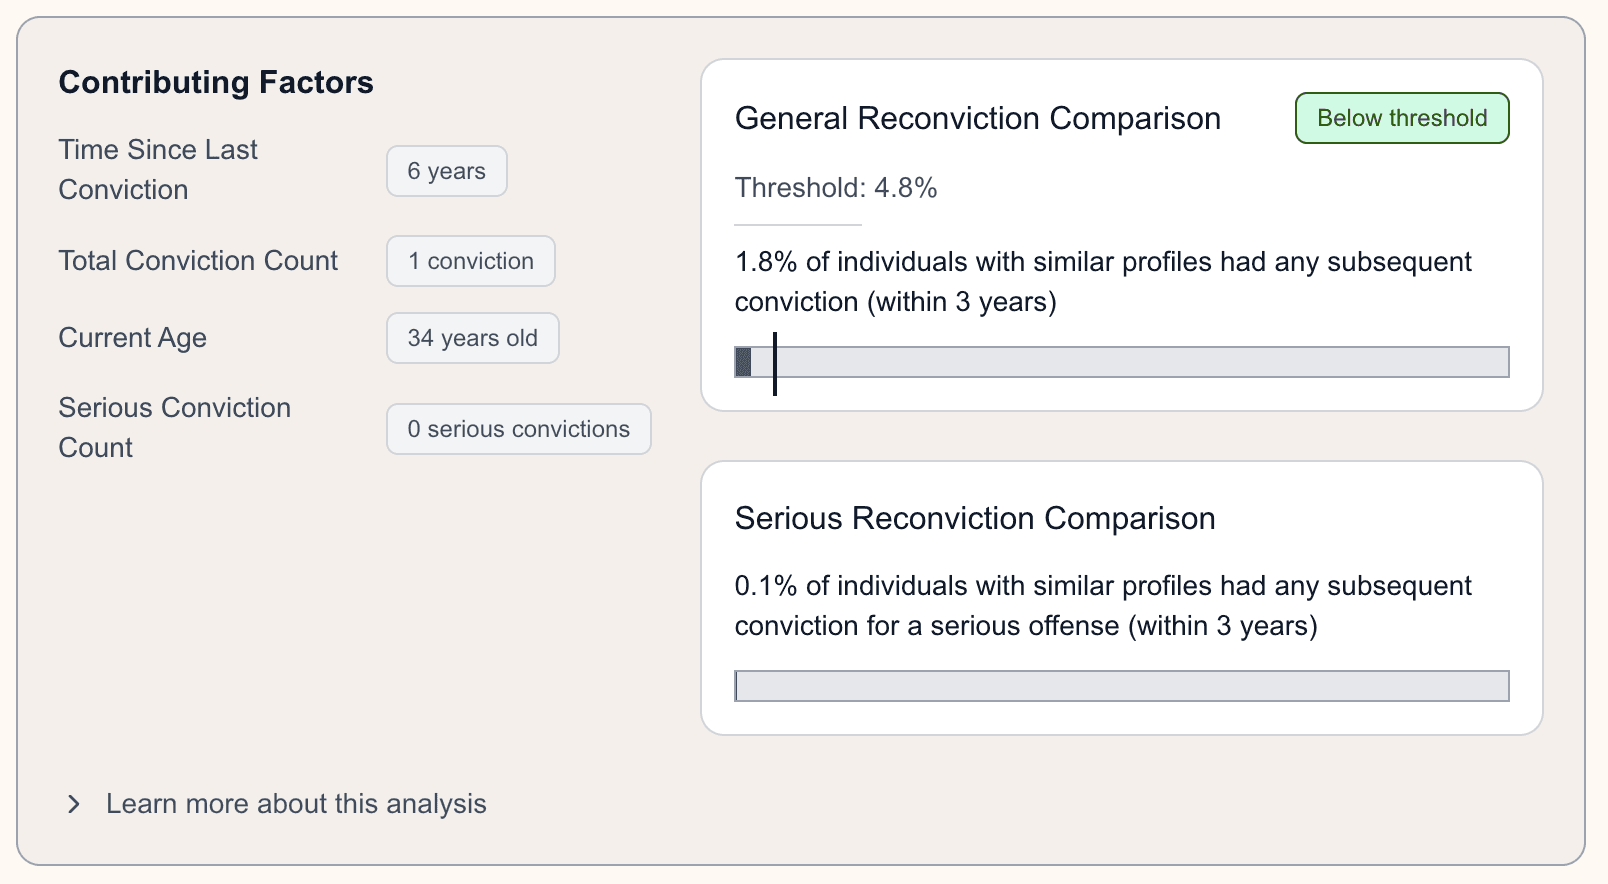Click the dark filled portion of general bar

coord(743,362)
